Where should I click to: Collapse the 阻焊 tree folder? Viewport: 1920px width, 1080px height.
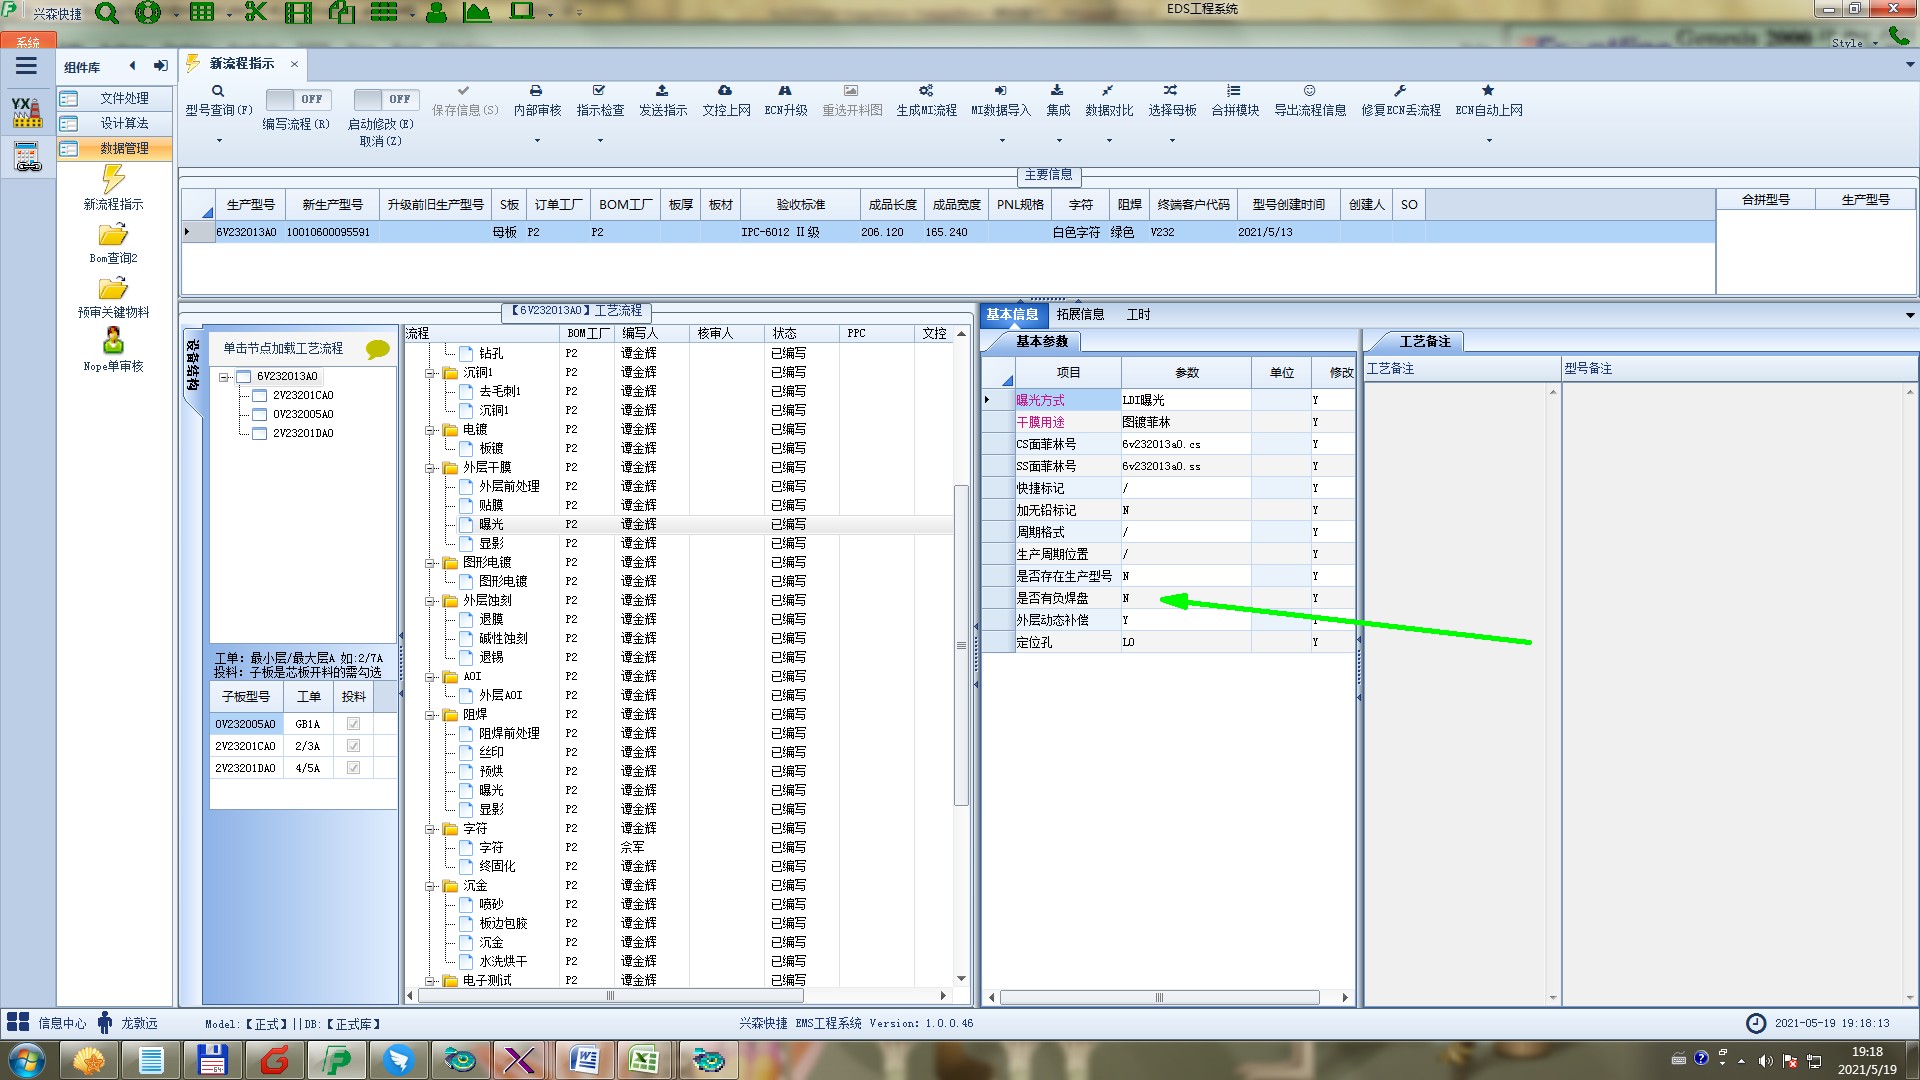[430, 715]
